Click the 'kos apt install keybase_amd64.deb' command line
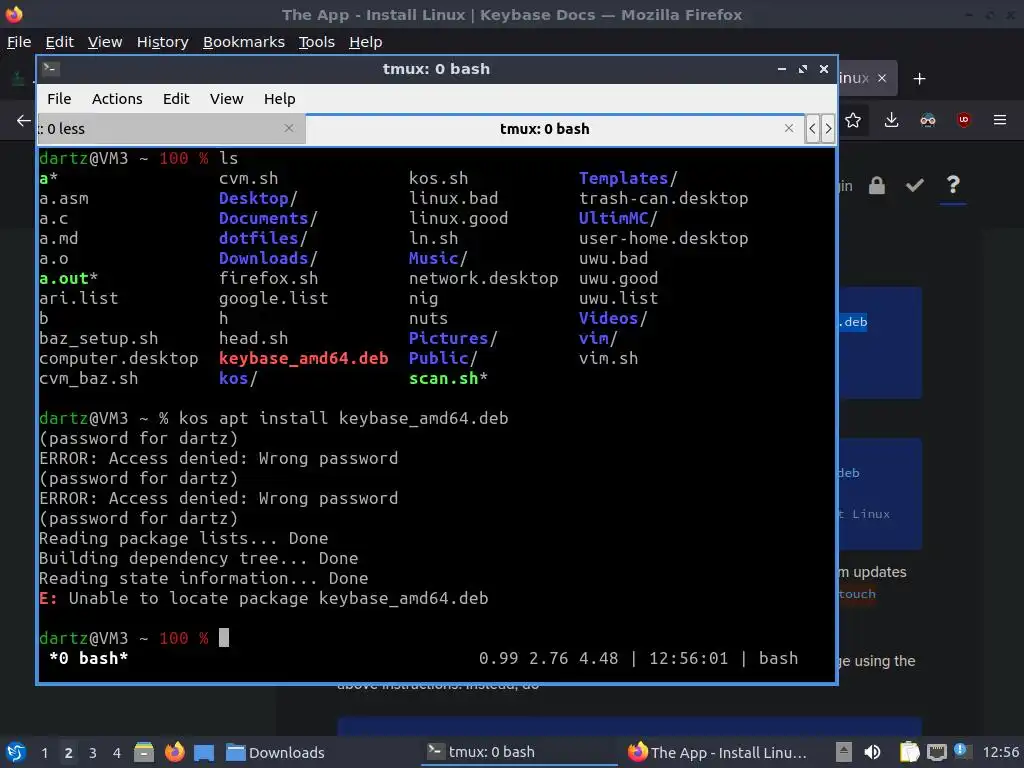 click(344, 418)
